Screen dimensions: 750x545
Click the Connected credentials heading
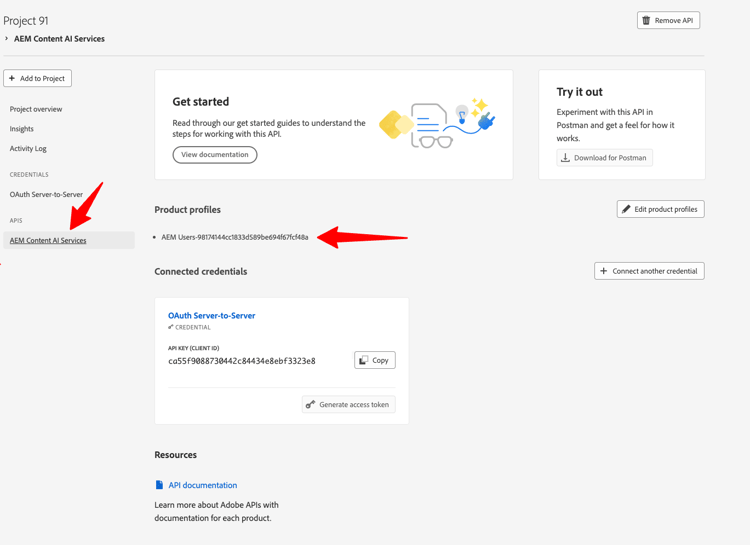coord(201,271)
